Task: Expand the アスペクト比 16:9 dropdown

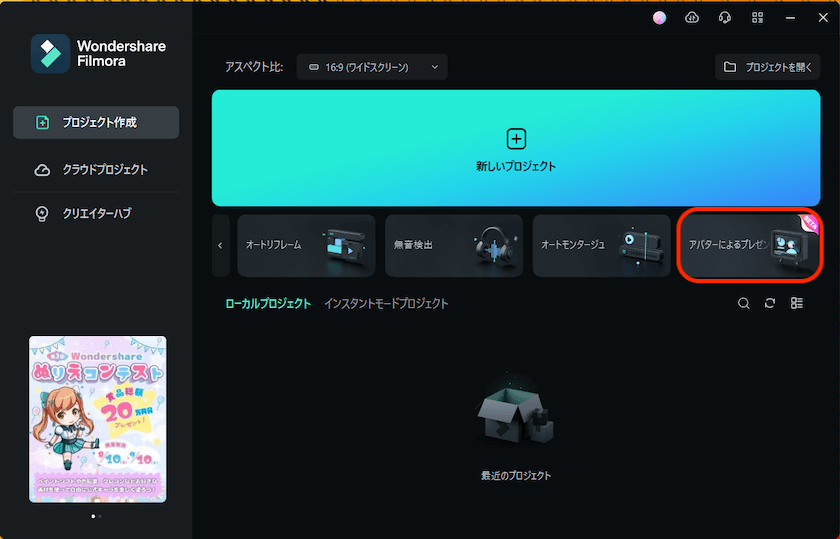Action: point(372,67)
